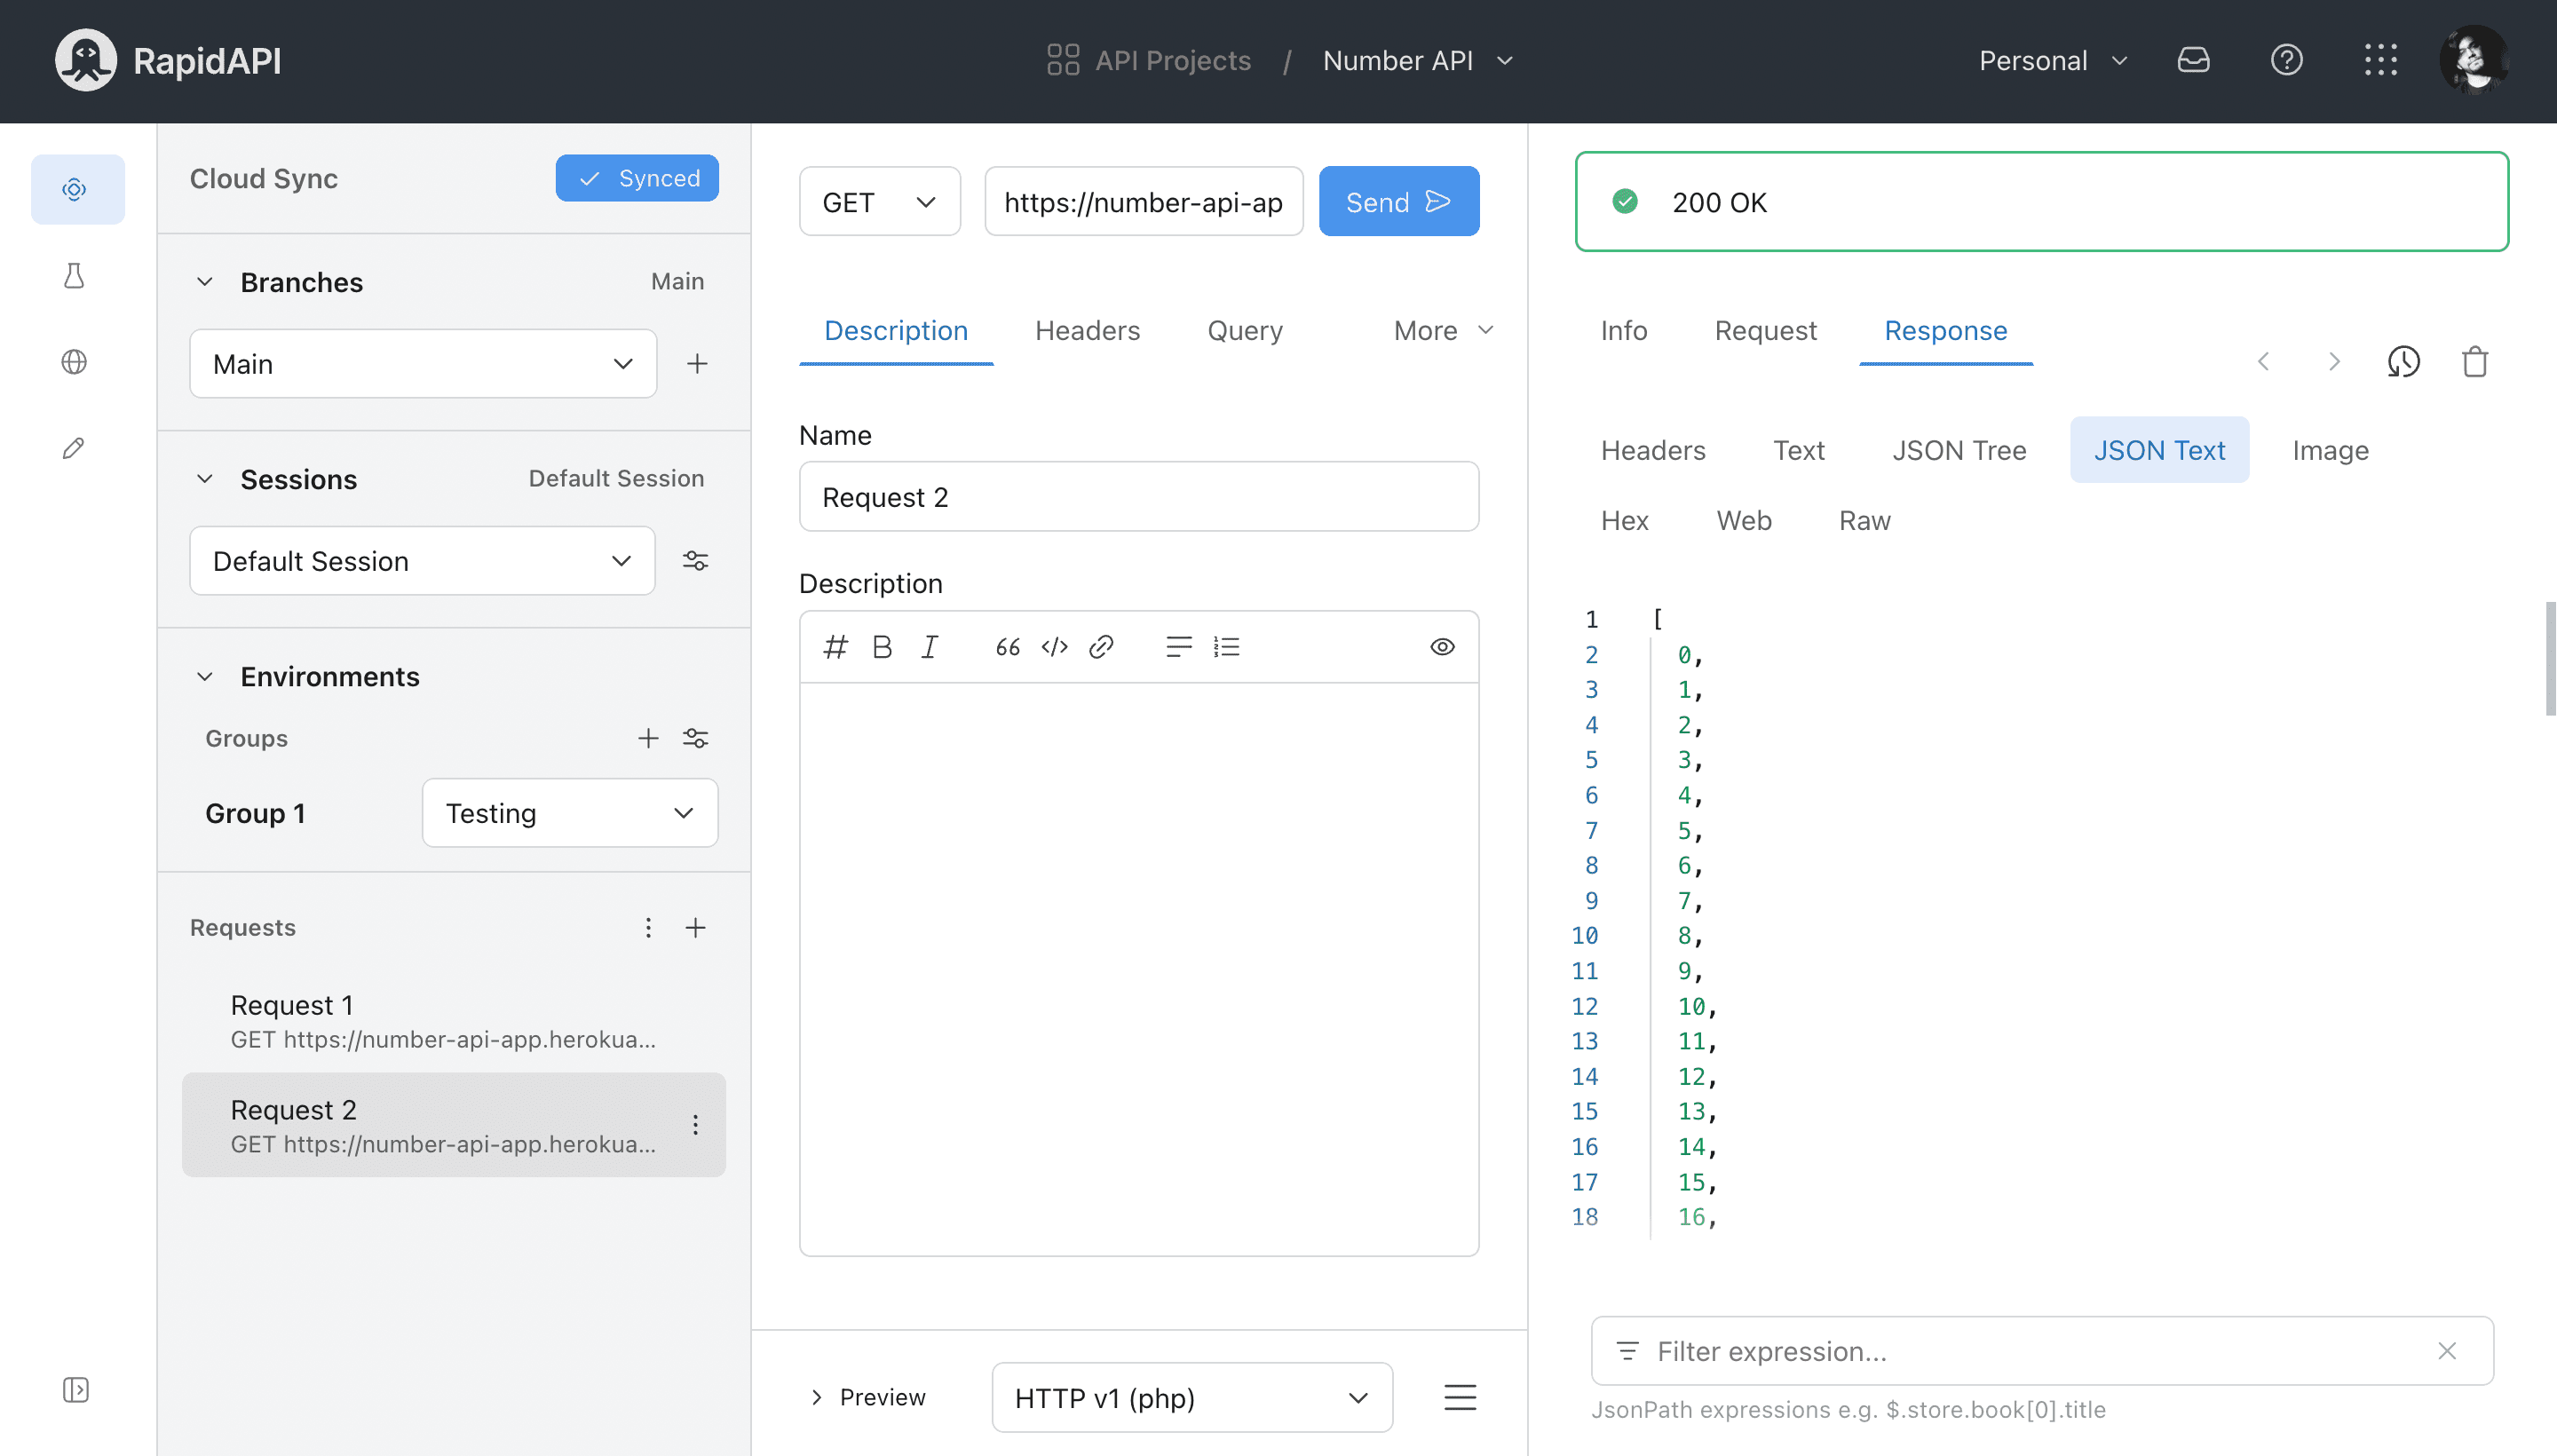Open the Default Session dropdown
Viewport: 2557px width, 1456px height.
[x=423, y=561]
